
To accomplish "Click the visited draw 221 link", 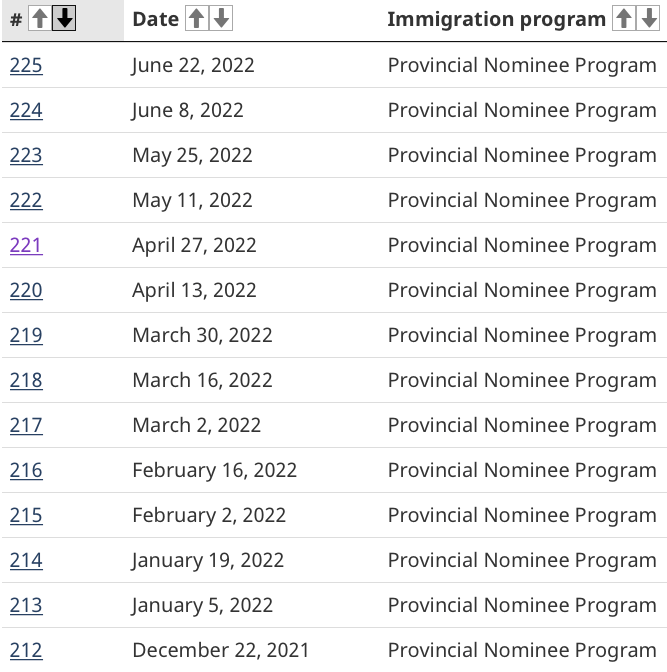I will [x=26, y=245].
